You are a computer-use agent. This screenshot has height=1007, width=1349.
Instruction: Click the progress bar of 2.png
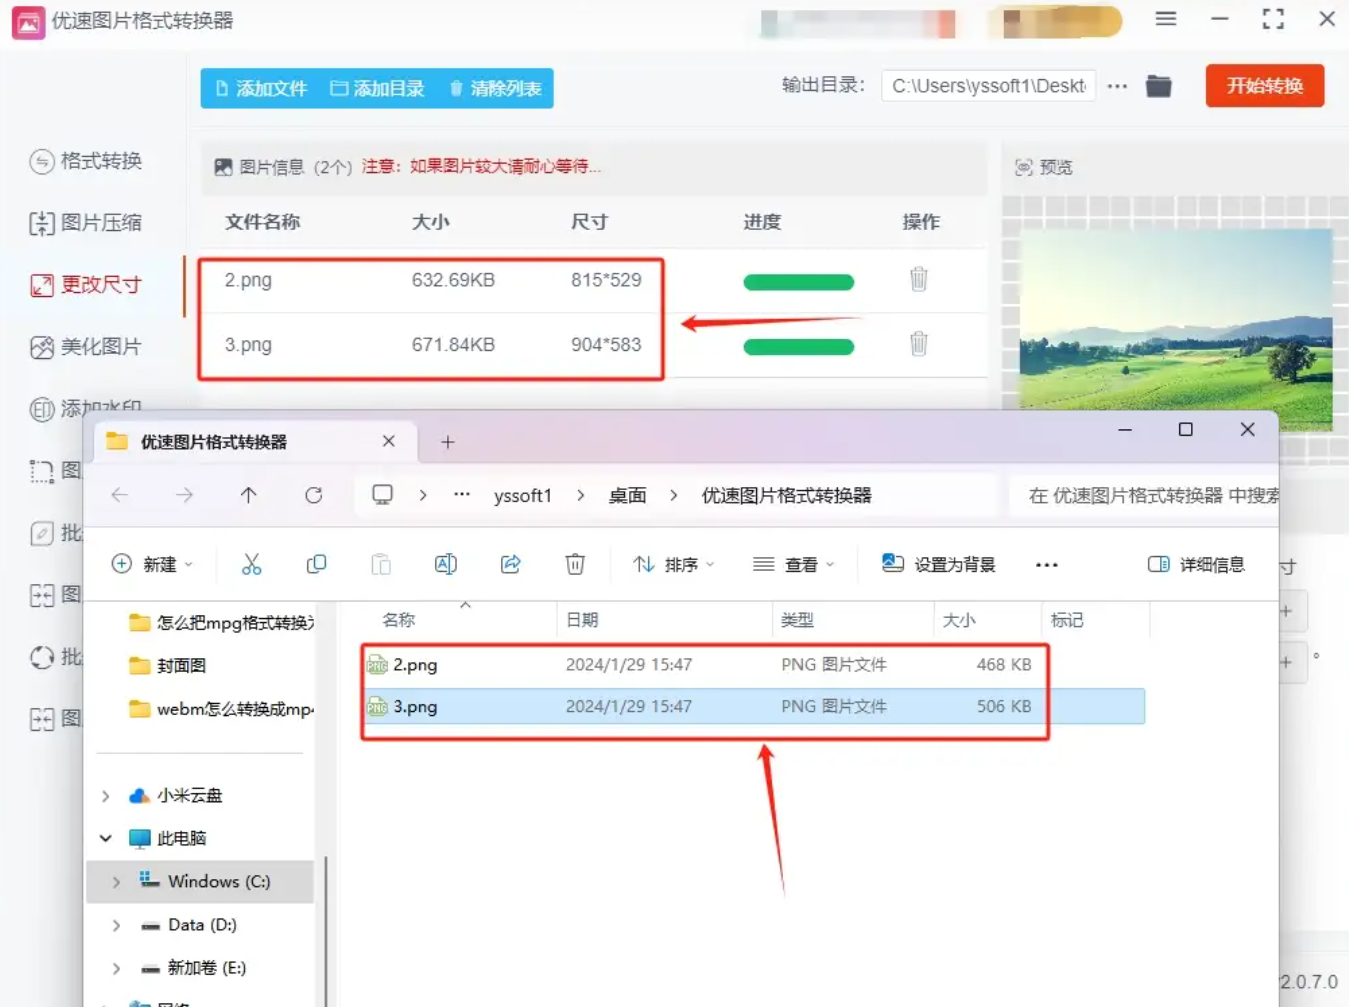pyautogui.click(x=798, y=282)
